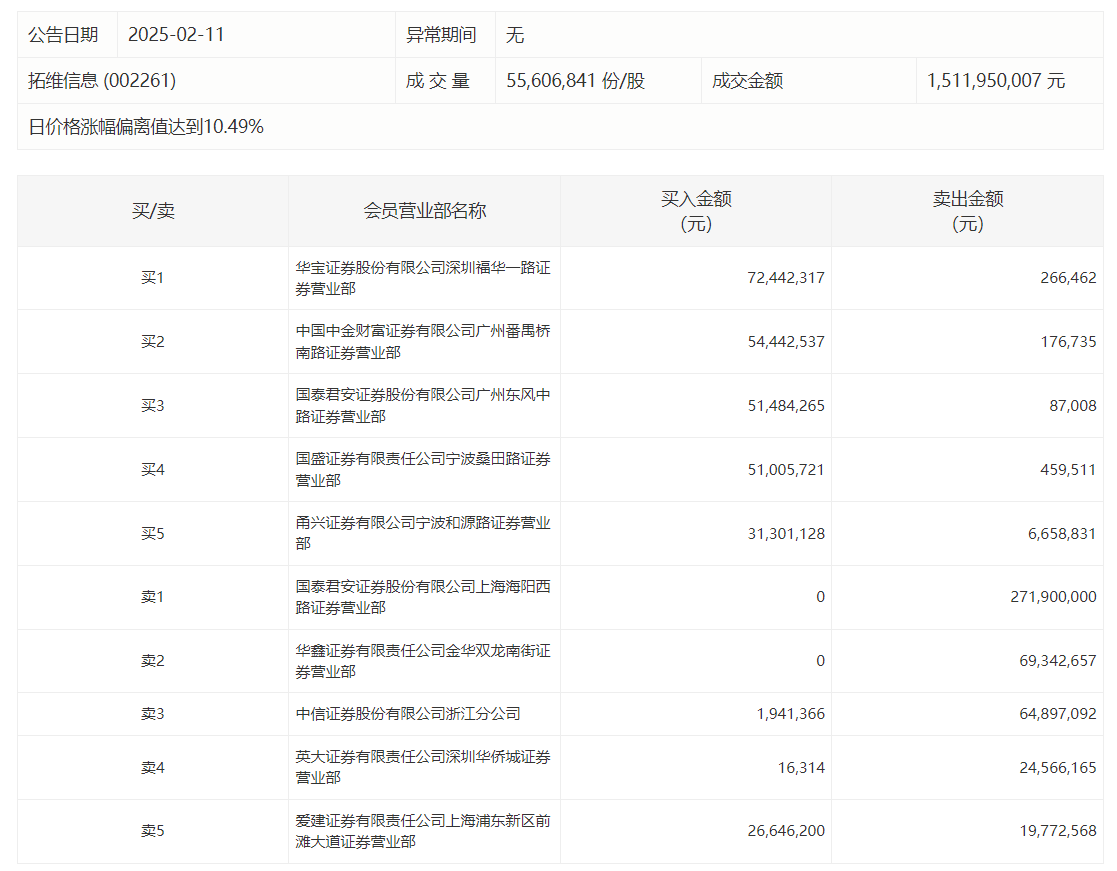Select the 卖3 row label
This screenshot has width=1117, height=871.
152,714
